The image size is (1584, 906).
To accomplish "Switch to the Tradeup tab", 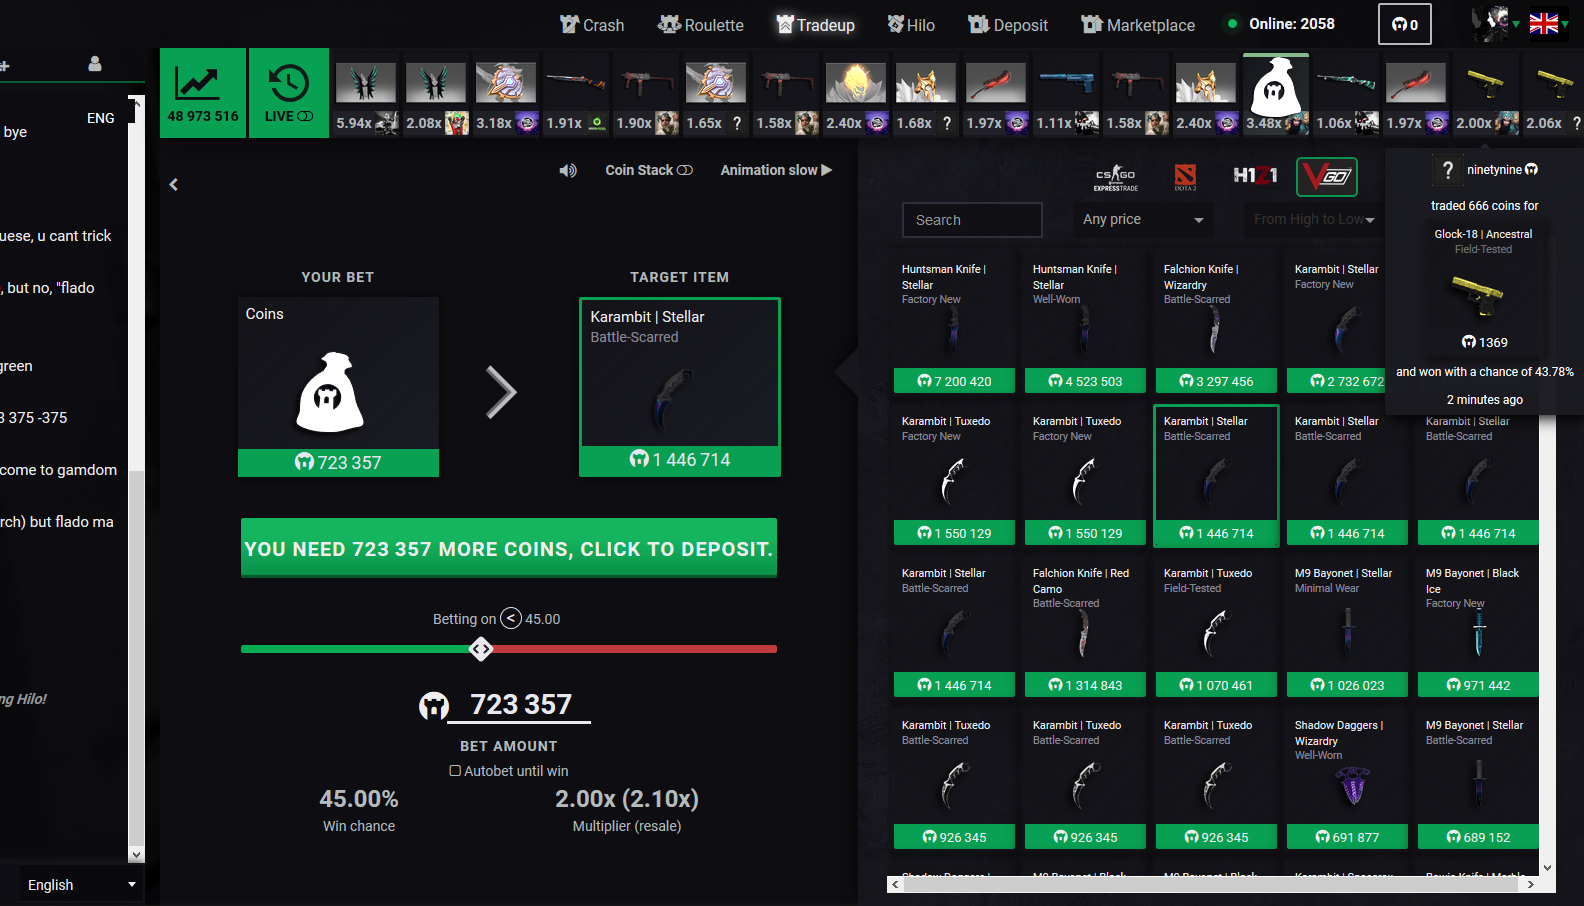I will coord(815,25).
